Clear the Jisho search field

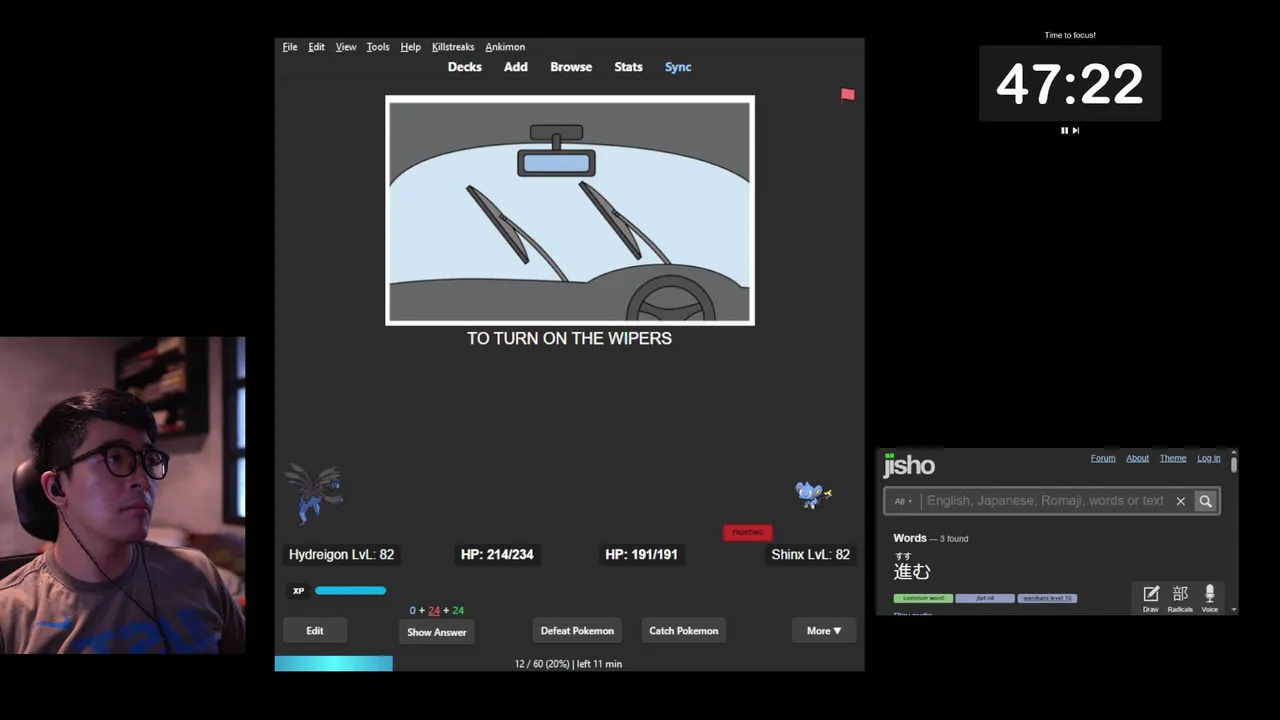pos(1180,501)
